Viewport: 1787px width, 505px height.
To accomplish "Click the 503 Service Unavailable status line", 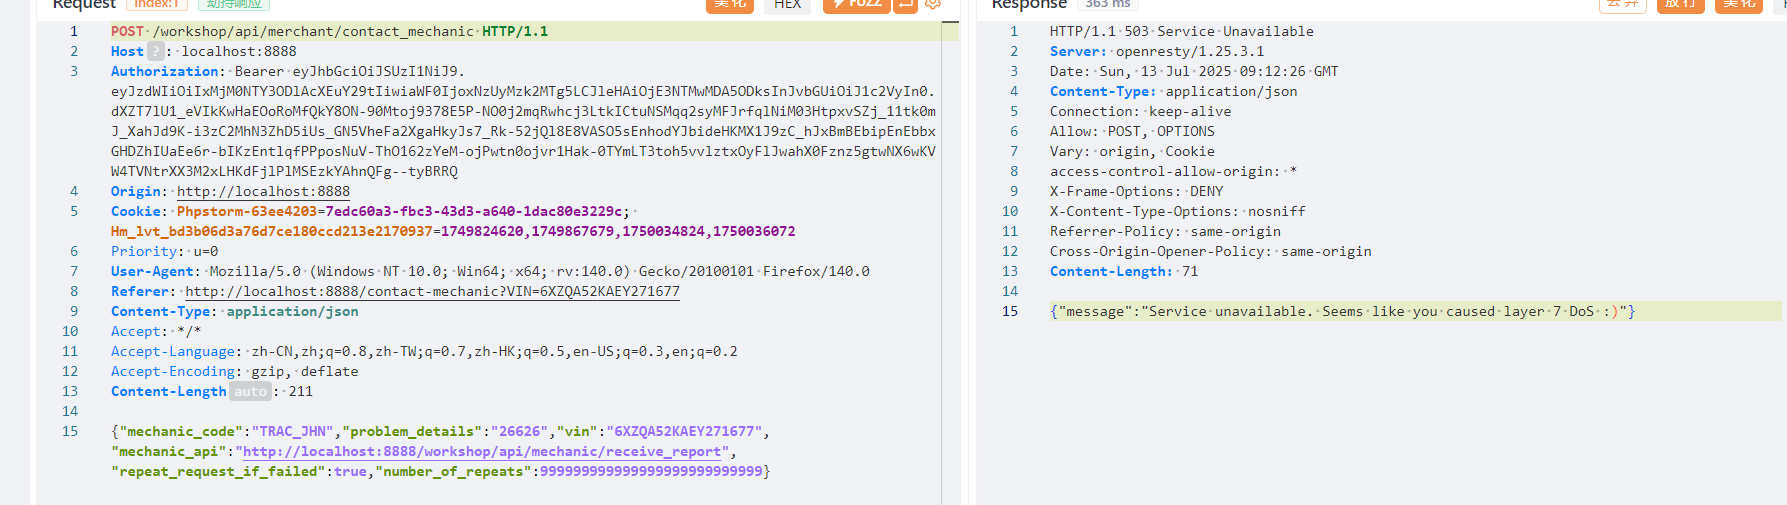I will (1182, 31).
